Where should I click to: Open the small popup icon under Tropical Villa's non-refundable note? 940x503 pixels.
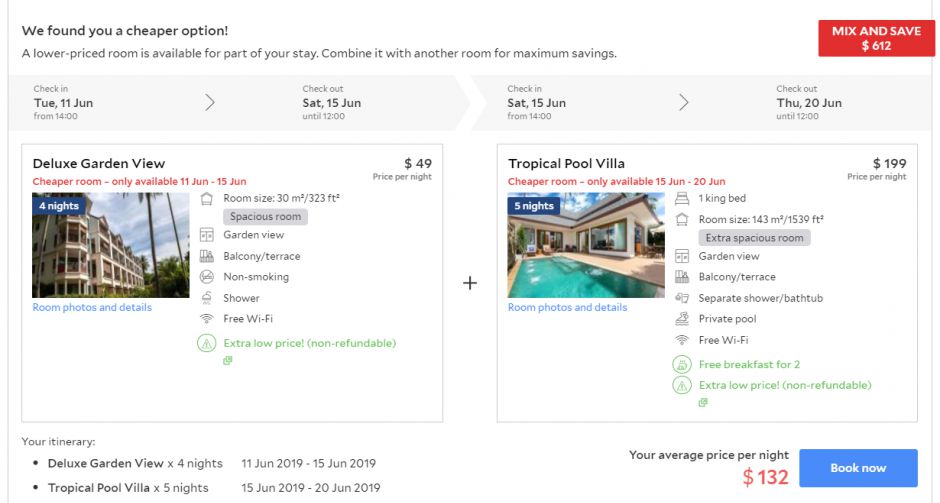coord(703,403)
